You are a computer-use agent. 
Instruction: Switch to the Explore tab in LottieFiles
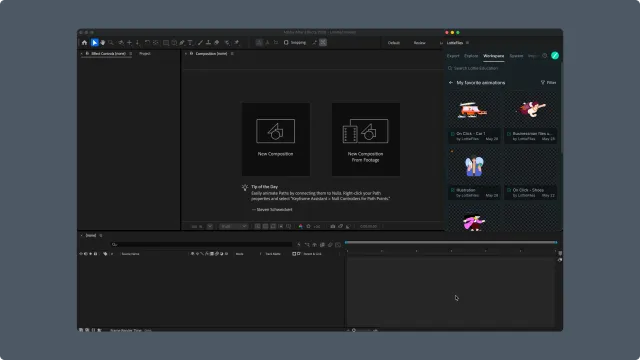471,56
